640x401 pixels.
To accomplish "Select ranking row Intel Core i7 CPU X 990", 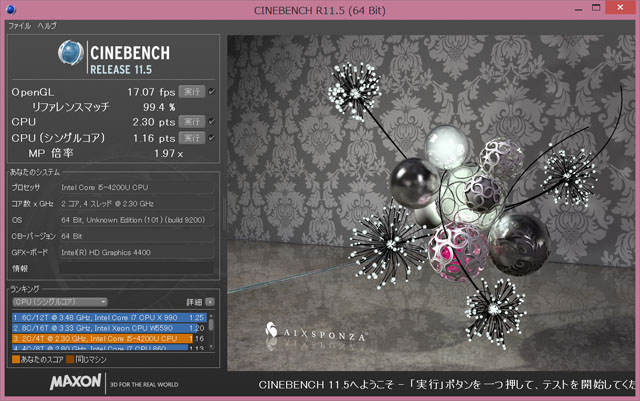I will click(x=109, y=317).
